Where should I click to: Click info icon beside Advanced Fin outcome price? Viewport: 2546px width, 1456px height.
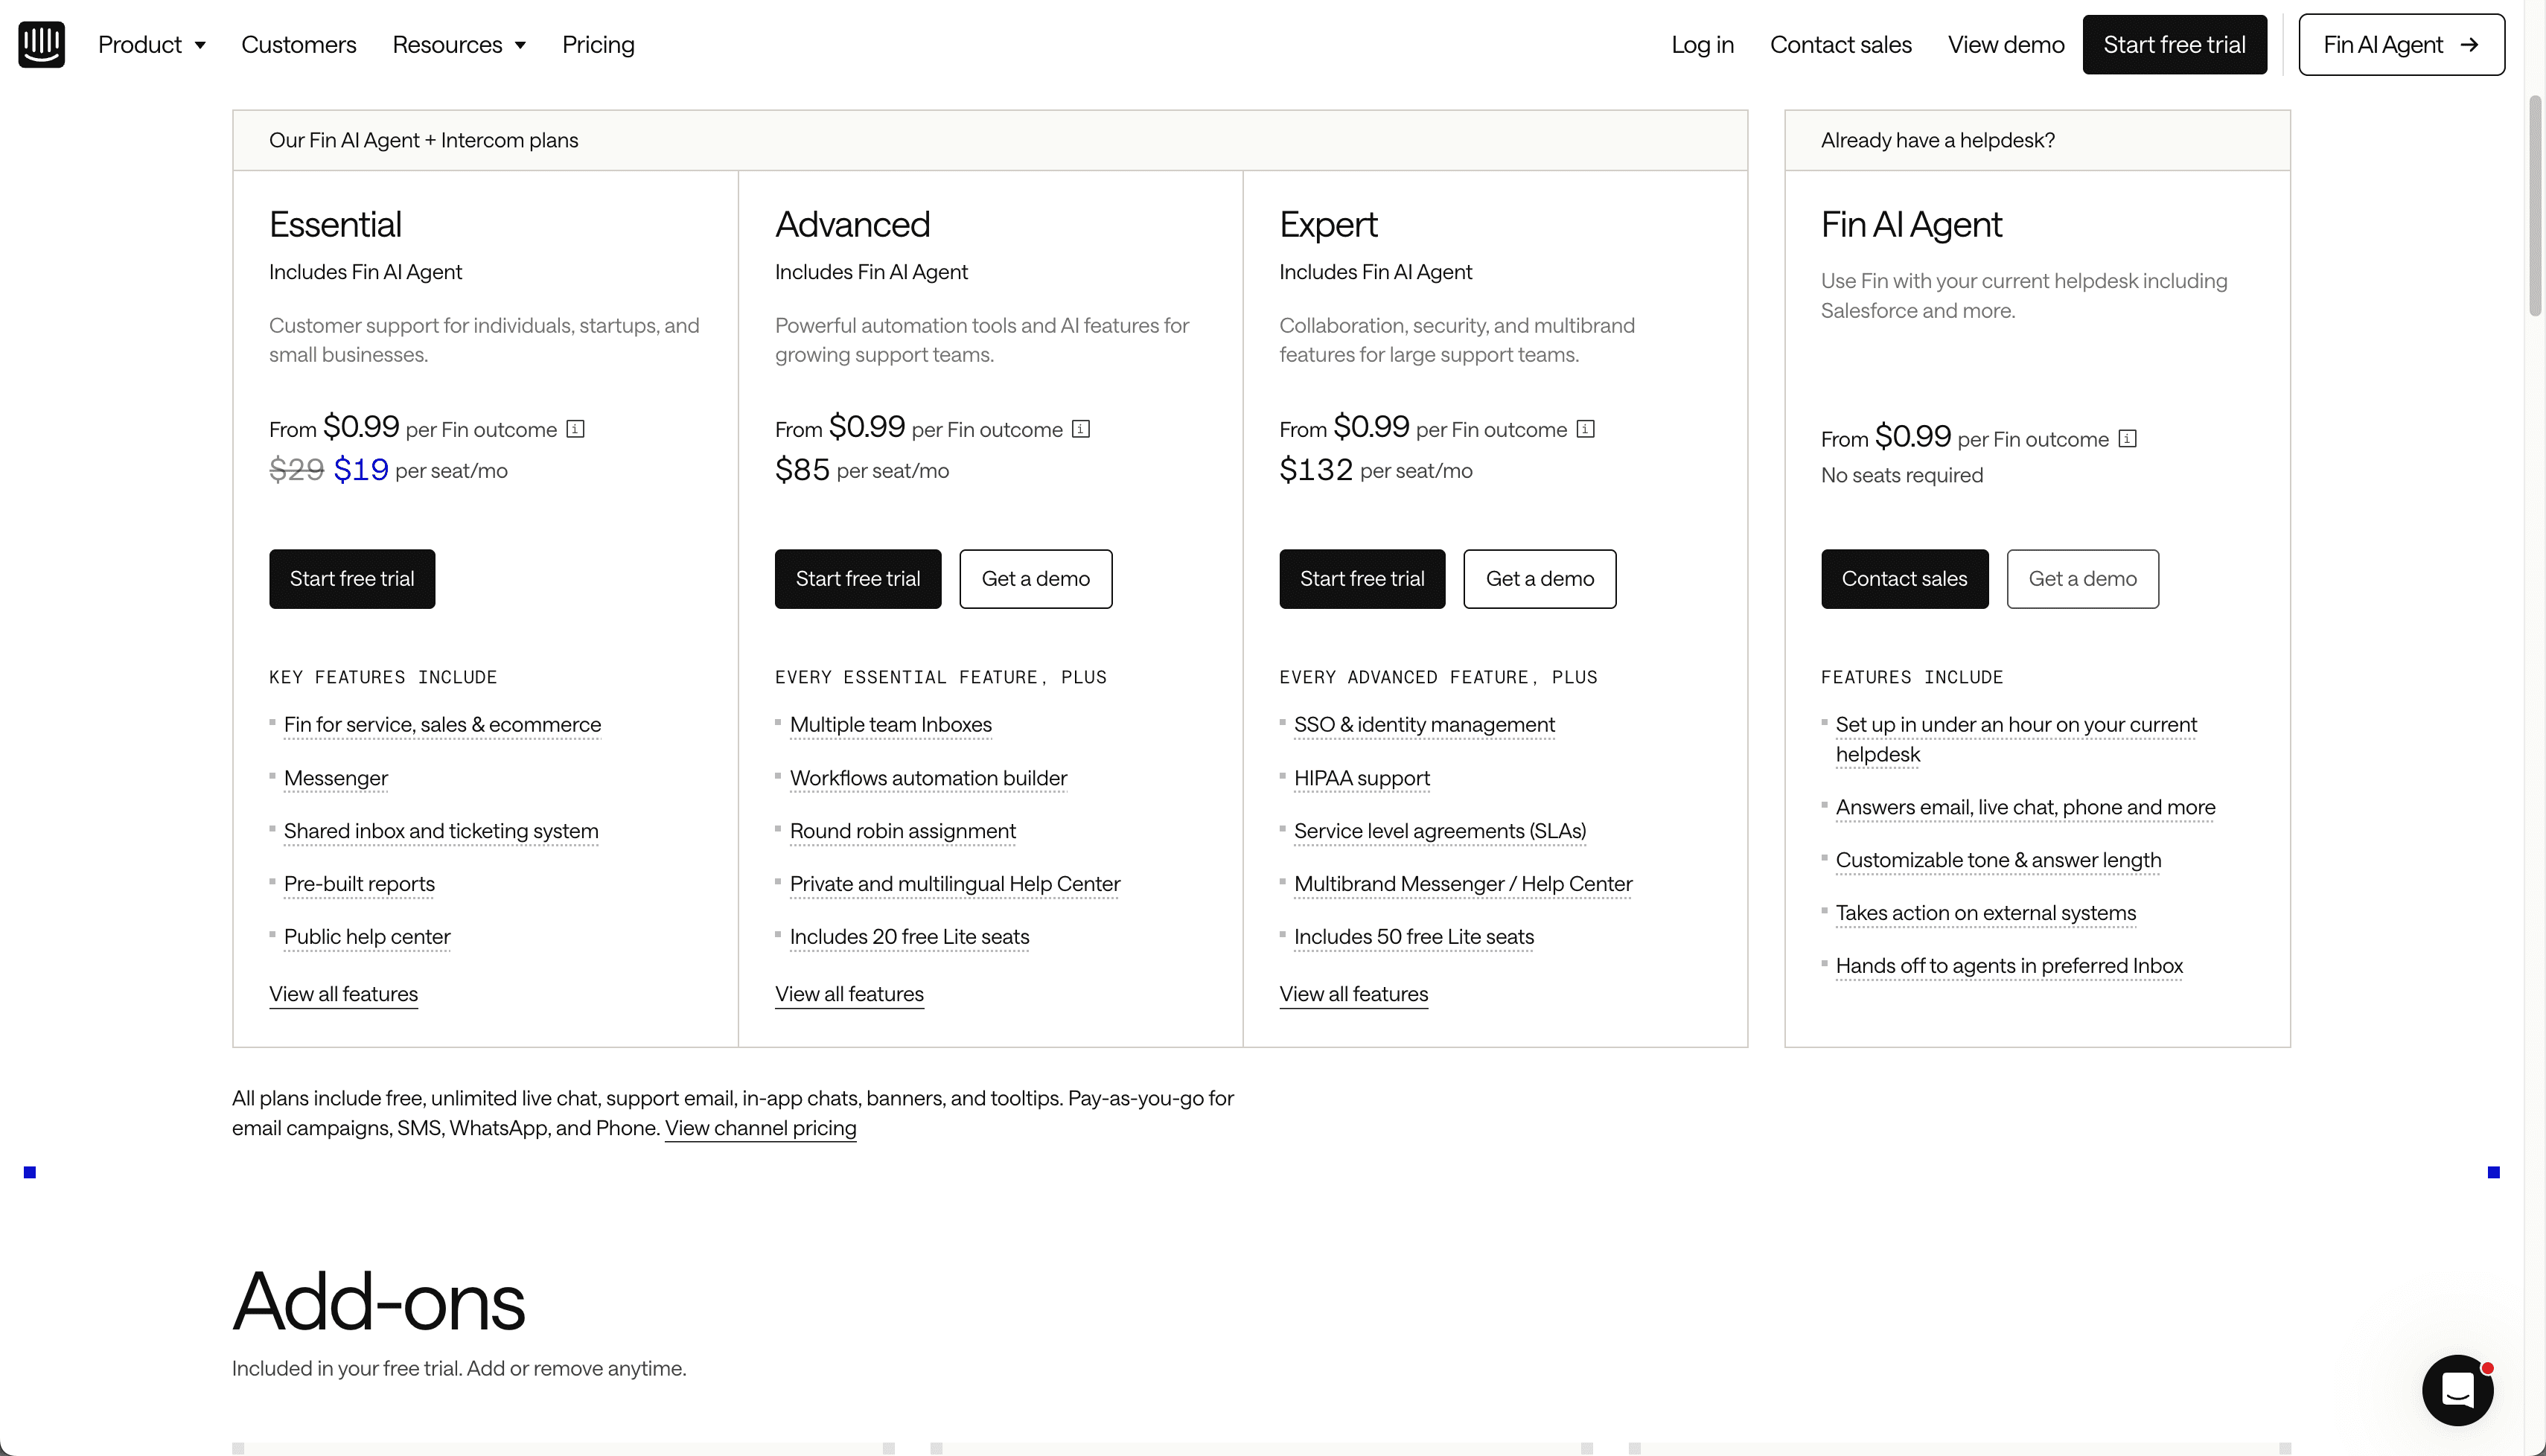pyautogui.click(x=1081, y=429)
